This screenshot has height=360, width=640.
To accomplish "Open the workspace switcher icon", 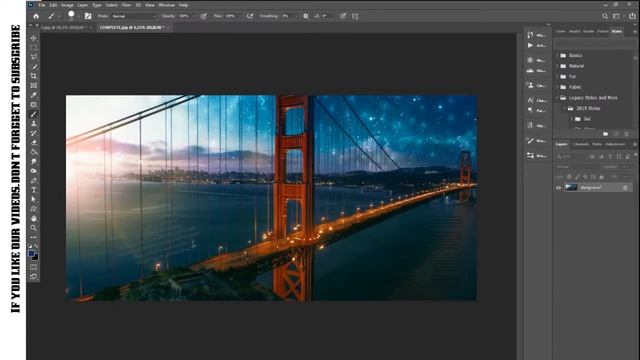I will (617, 16).
